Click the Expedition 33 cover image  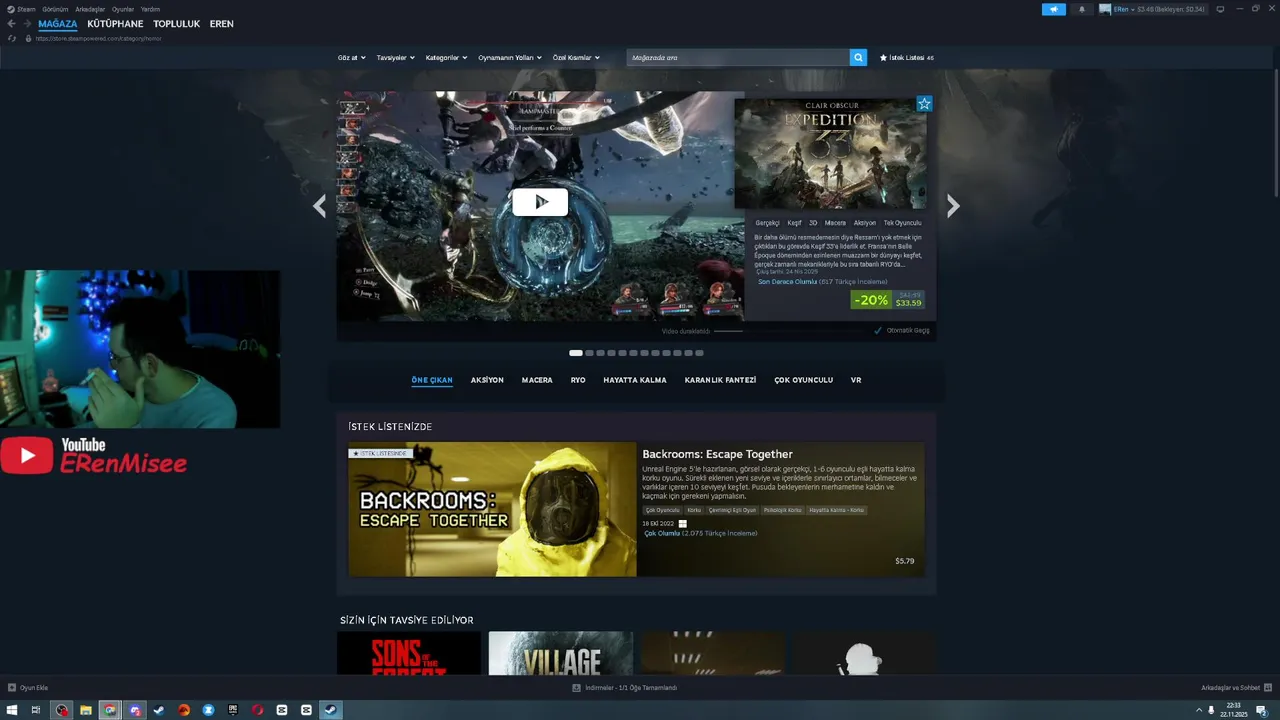click(830, 154)
